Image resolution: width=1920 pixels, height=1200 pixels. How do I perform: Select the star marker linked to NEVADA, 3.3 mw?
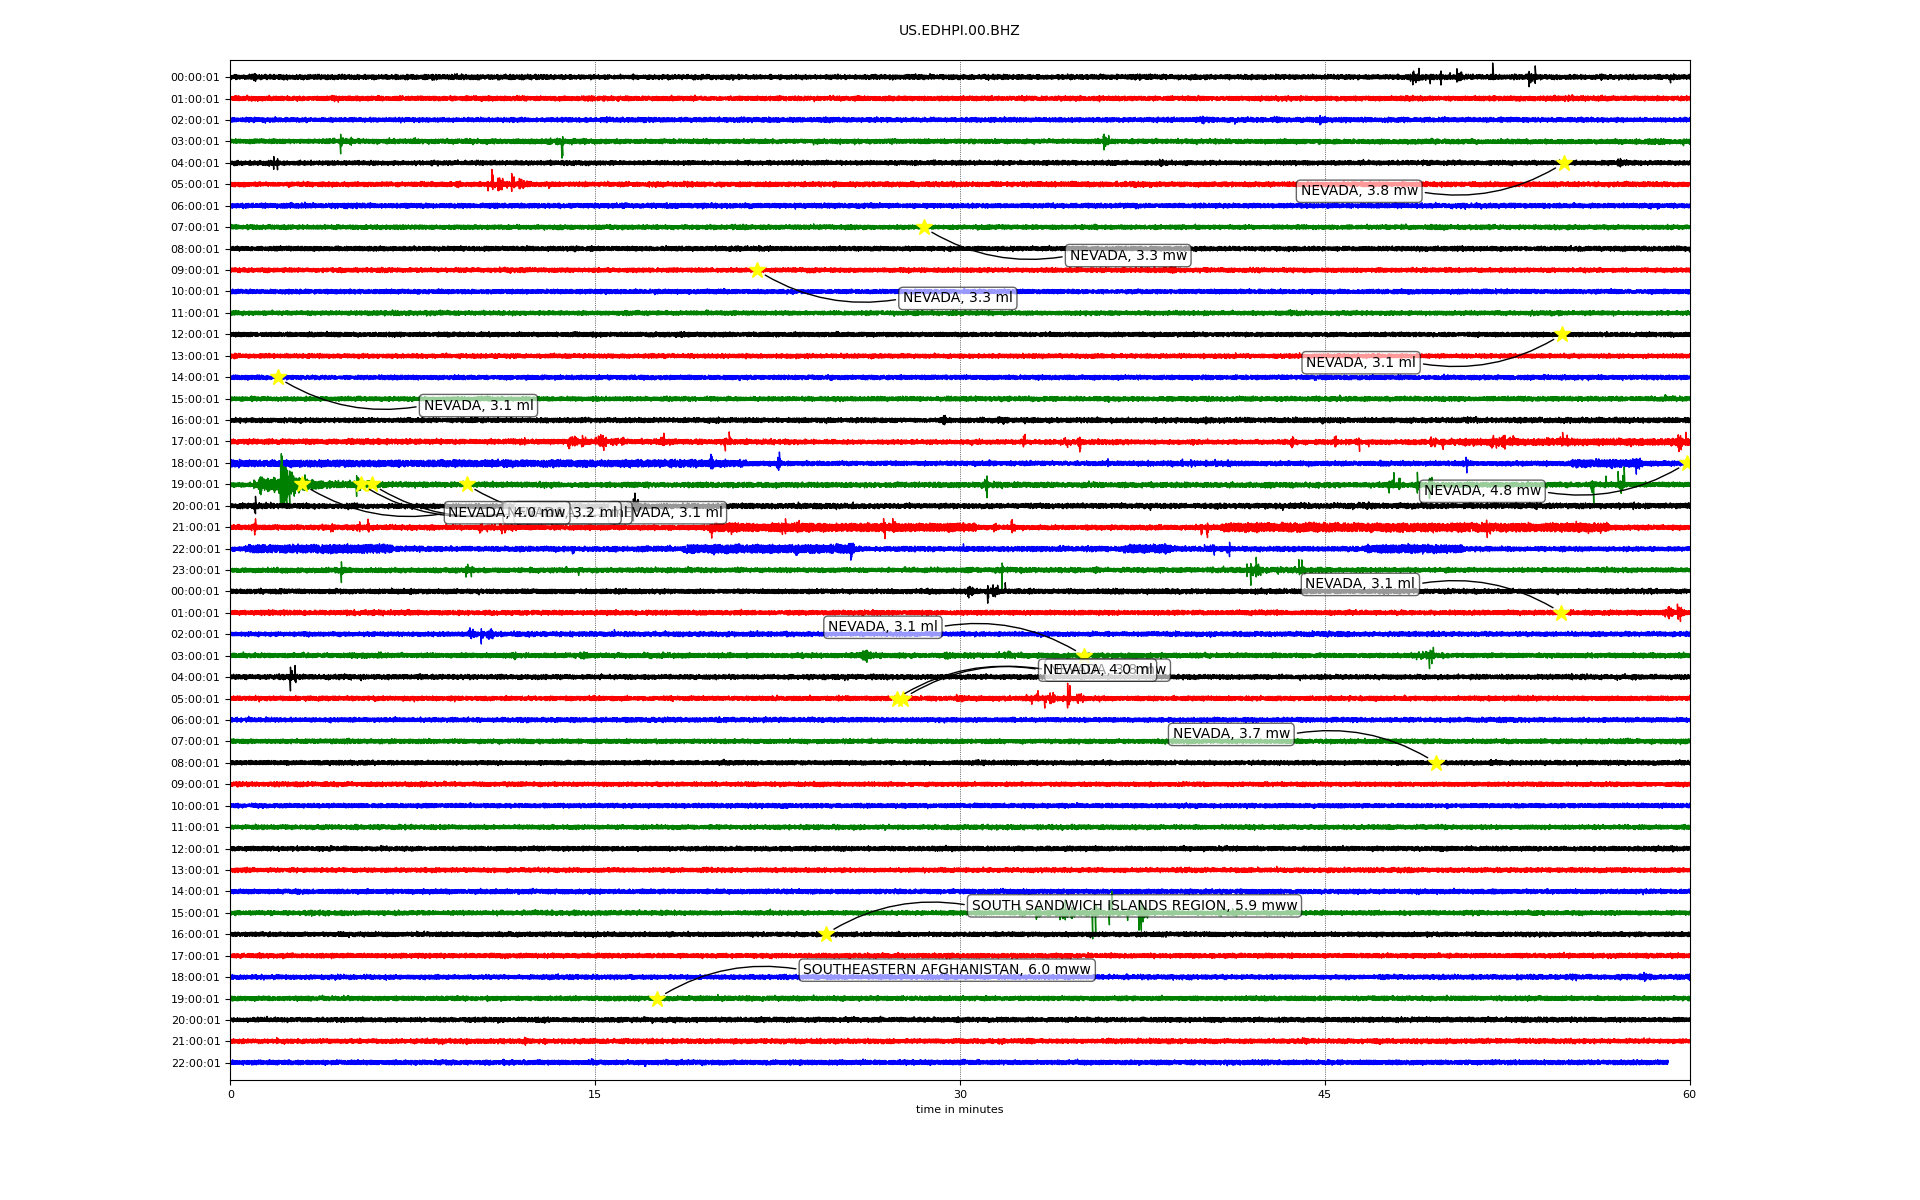924,227
